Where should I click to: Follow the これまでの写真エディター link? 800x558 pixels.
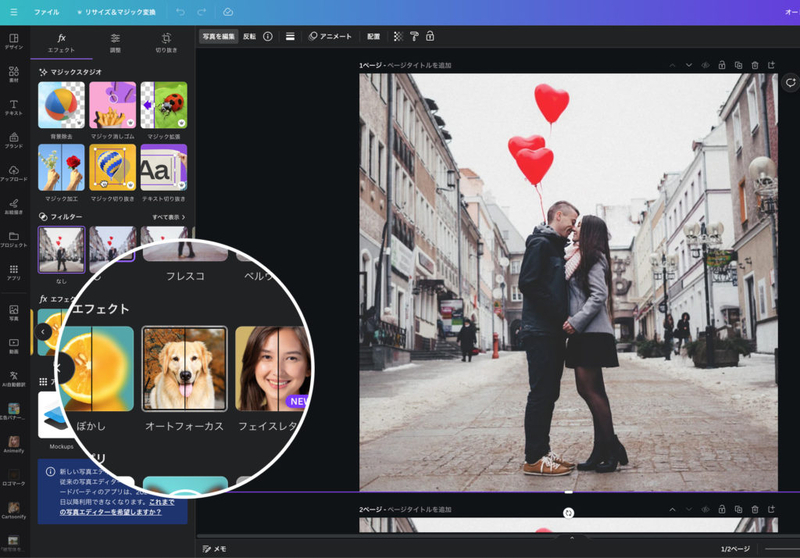117,507
